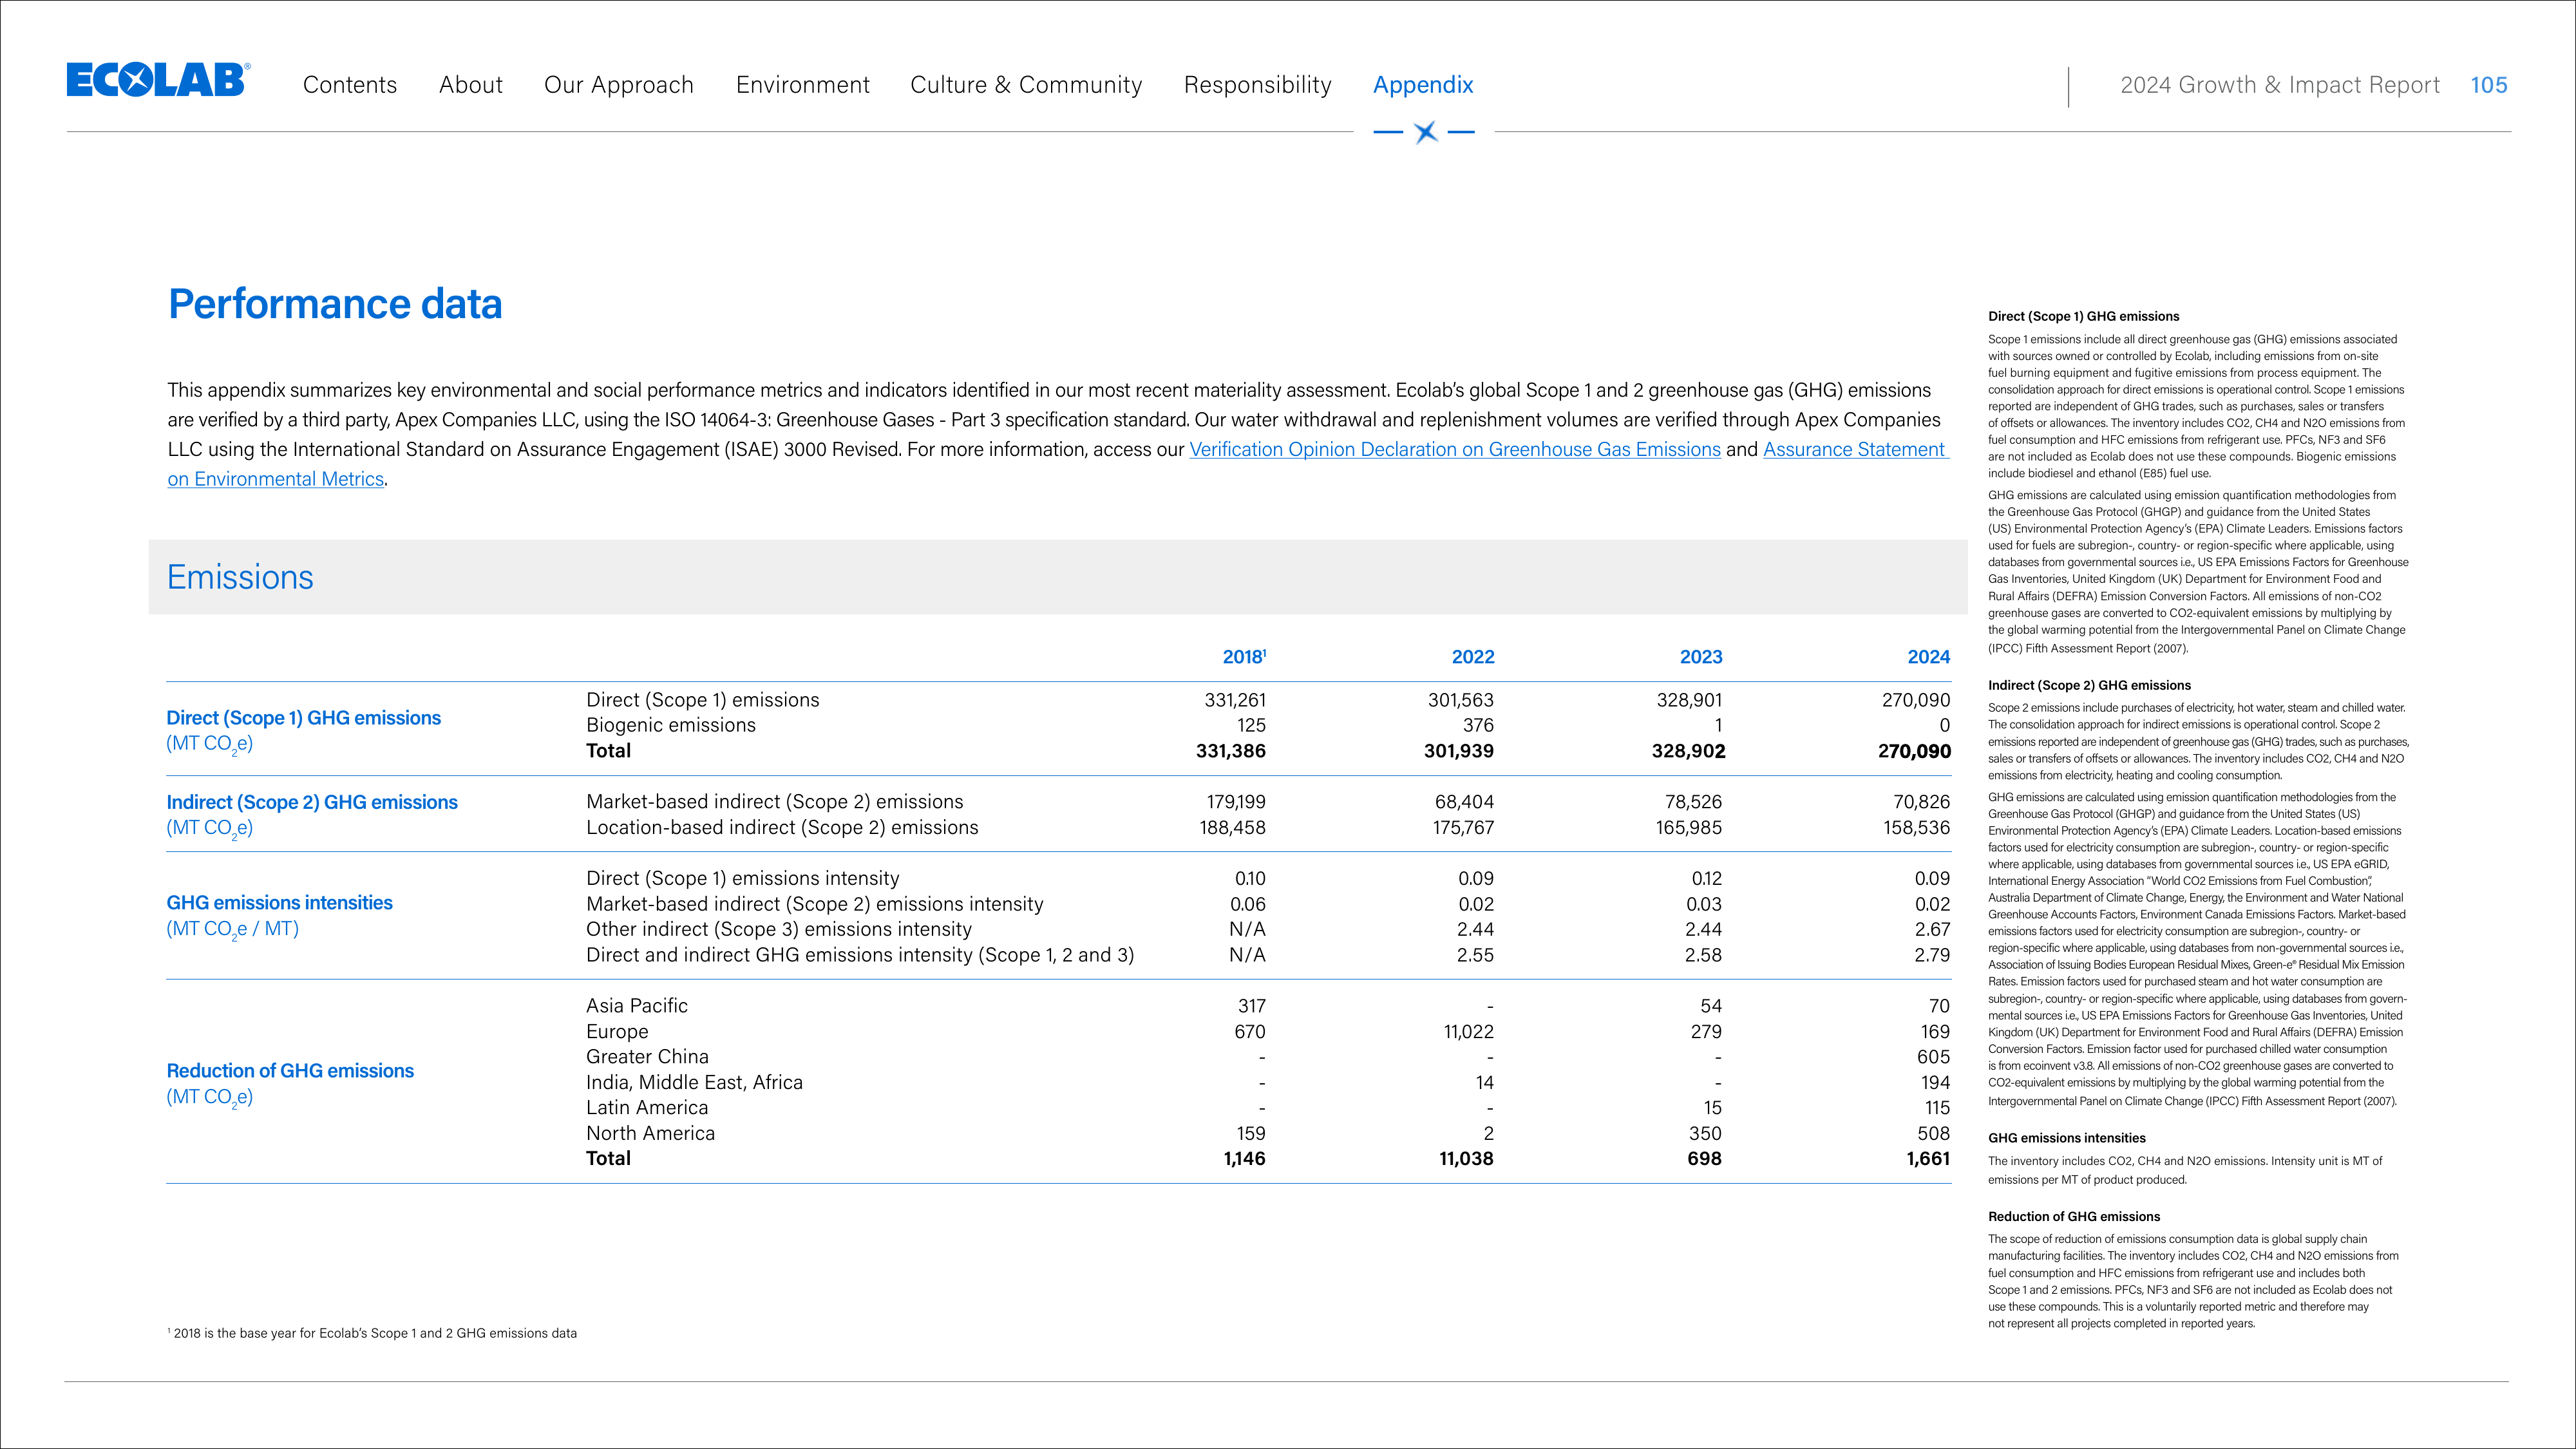Image resolution: width=2576 pixels, height=1449 pixels.
Task: Select the Europe 2022 value 11,022
Action: pos(1468,1032)
